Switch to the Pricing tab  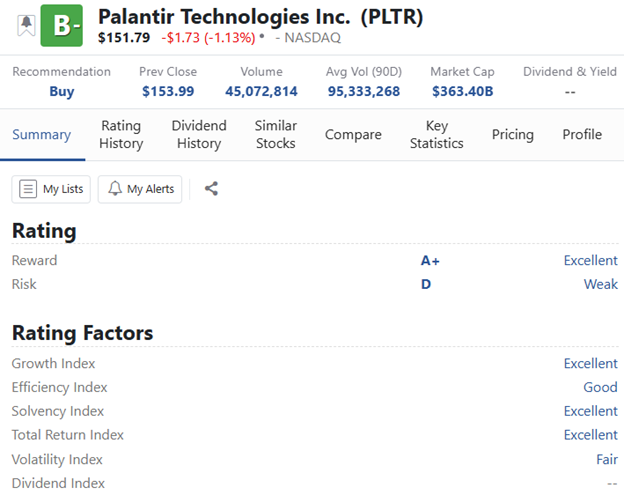(x=513, y=134)
